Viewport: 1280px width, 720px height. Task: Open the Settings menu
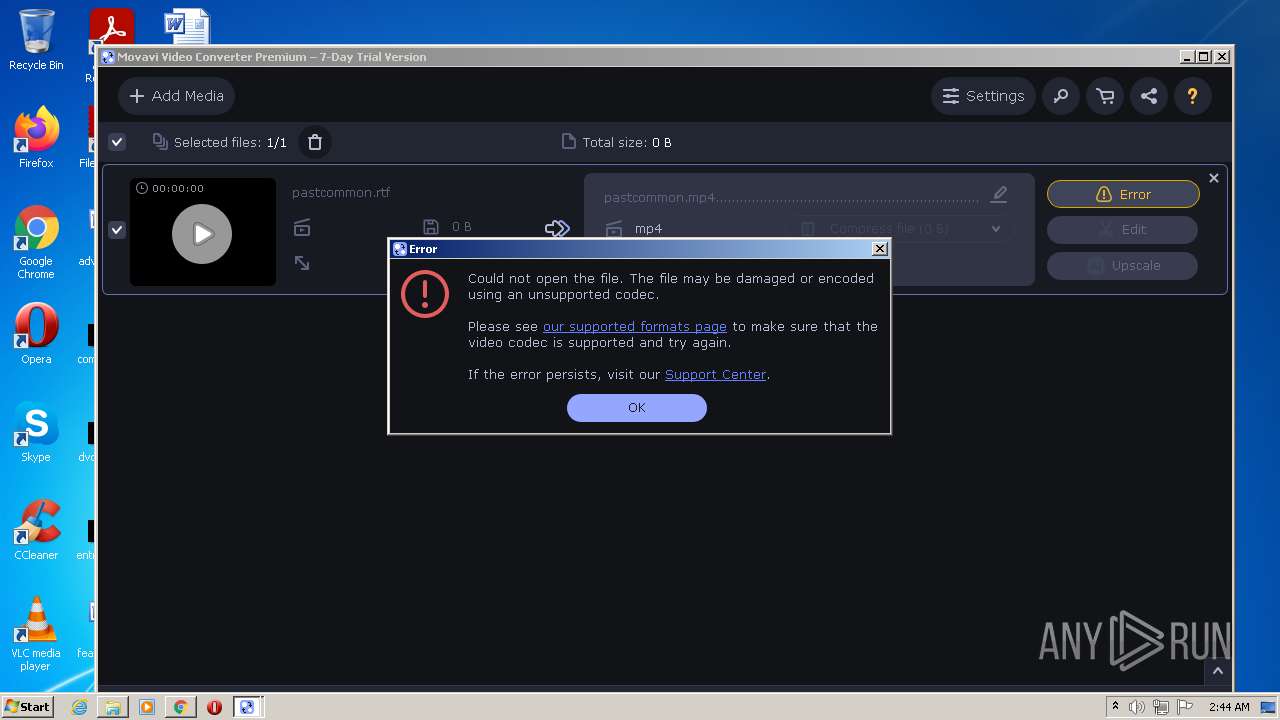coord(983,96)
